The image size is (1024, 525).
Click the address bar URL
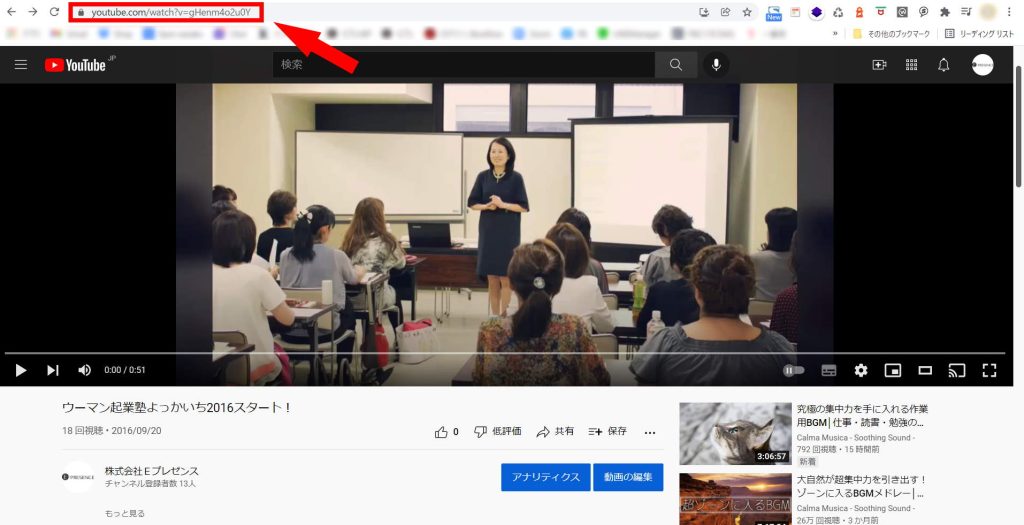tap(170, 12)
